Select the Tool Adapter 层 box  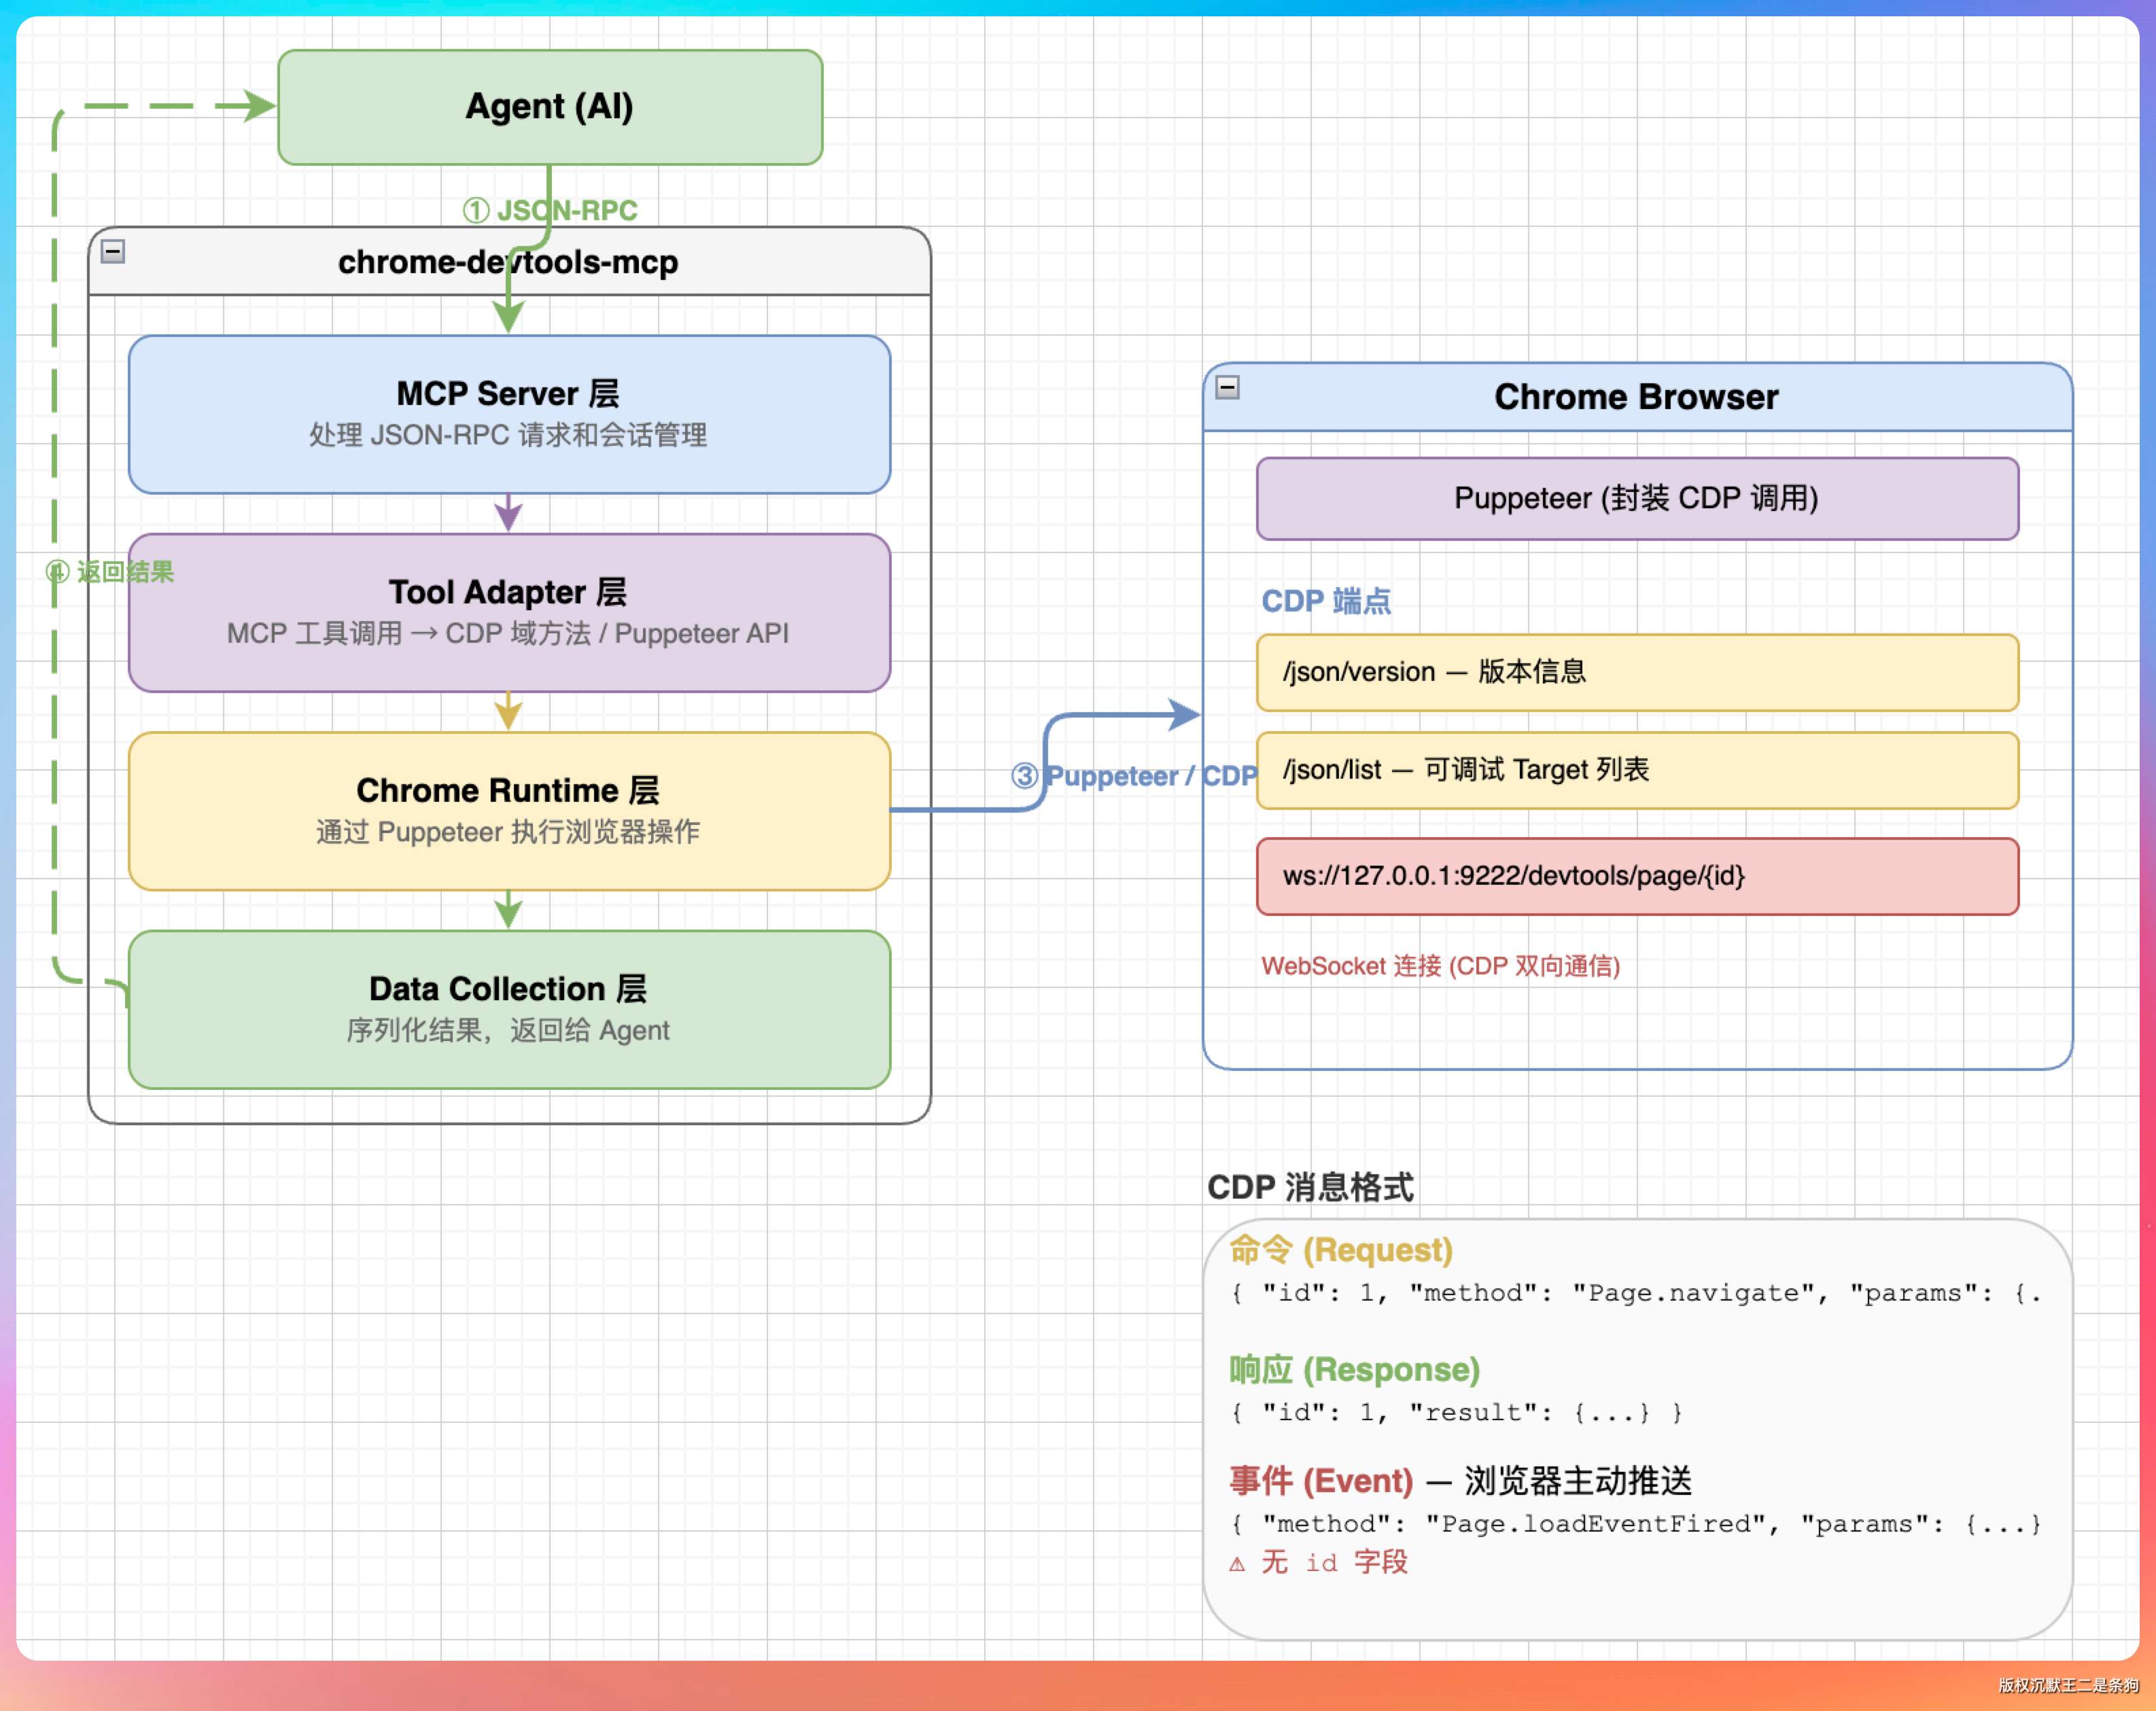pyautogui.click(x=509, y=612)
